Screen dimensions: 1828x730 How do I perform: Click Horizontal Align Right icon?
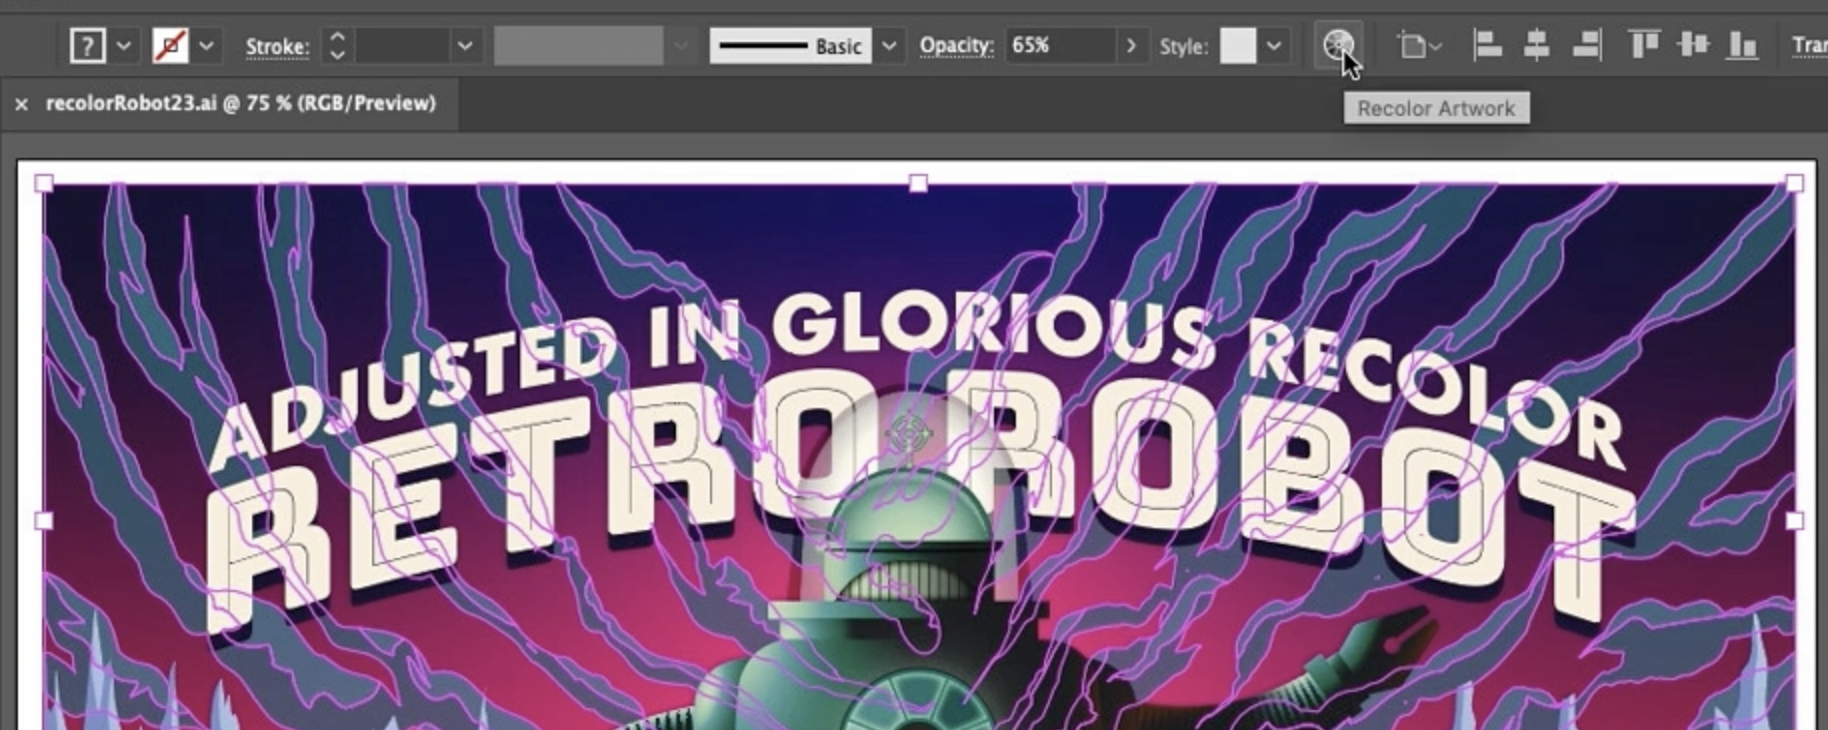point(1587,45)
